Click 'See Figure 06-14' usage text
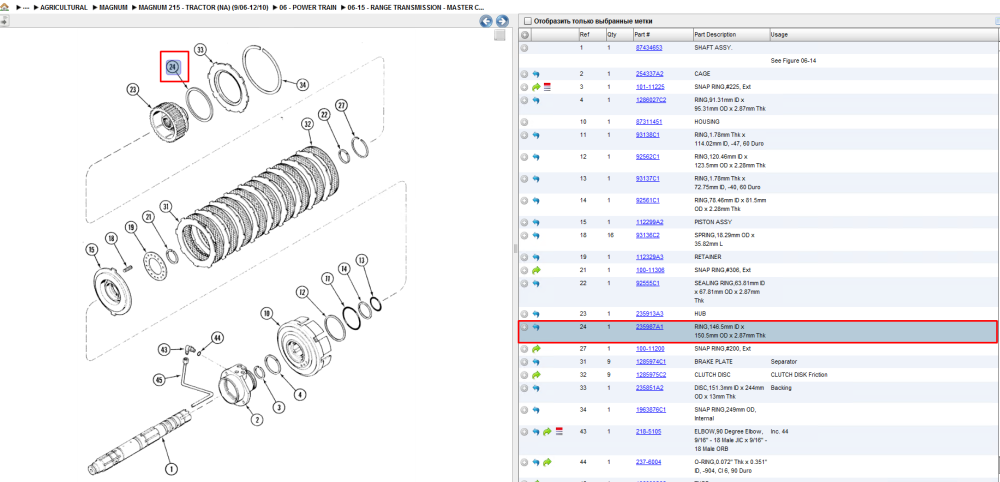Viewport: 1000px width, 482px height. [793, 61]
